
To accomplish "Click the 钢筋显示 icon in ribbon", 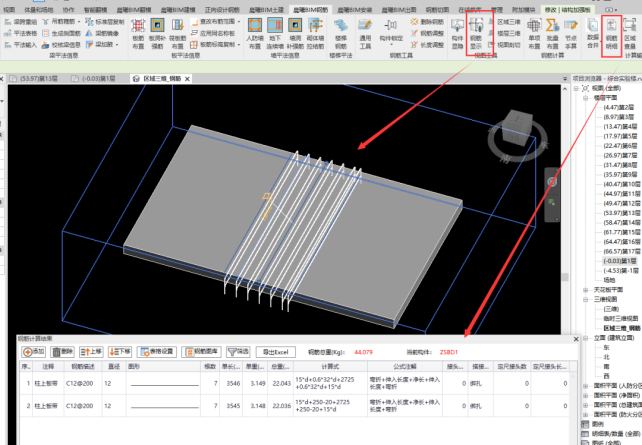I will tap(477, 30).
